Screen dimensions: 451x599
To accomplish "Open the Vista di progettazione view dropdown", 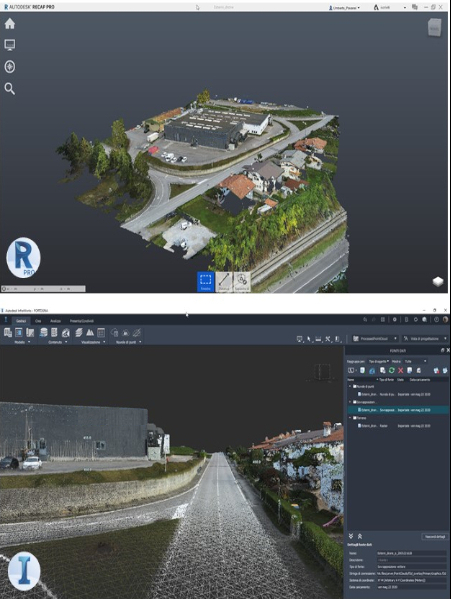I will pos(425,338).
